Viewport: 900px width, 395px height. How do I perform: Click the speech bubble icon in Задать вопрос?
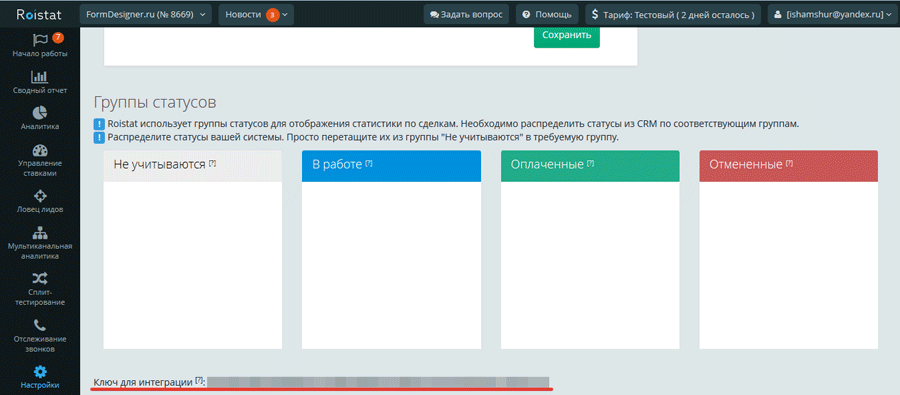(x=434, y=14)
